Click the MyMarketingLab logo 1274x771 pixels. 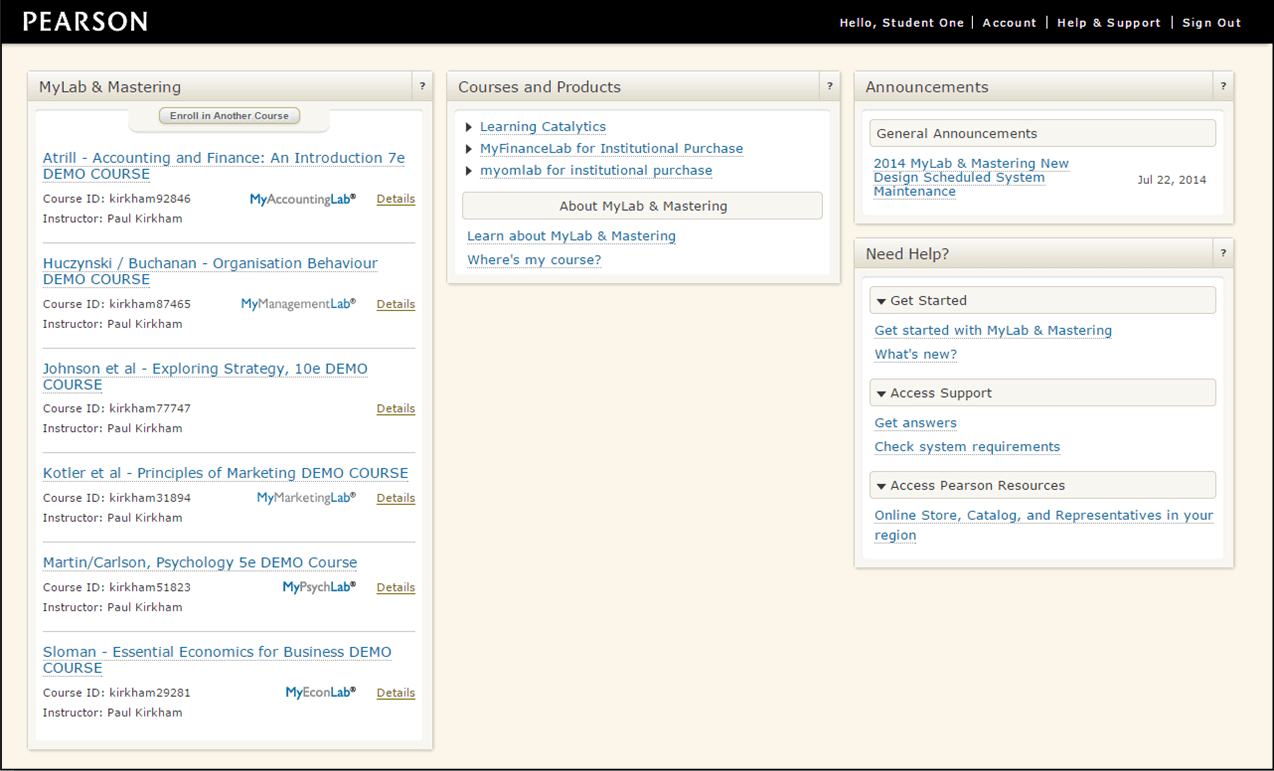point(306,498)
